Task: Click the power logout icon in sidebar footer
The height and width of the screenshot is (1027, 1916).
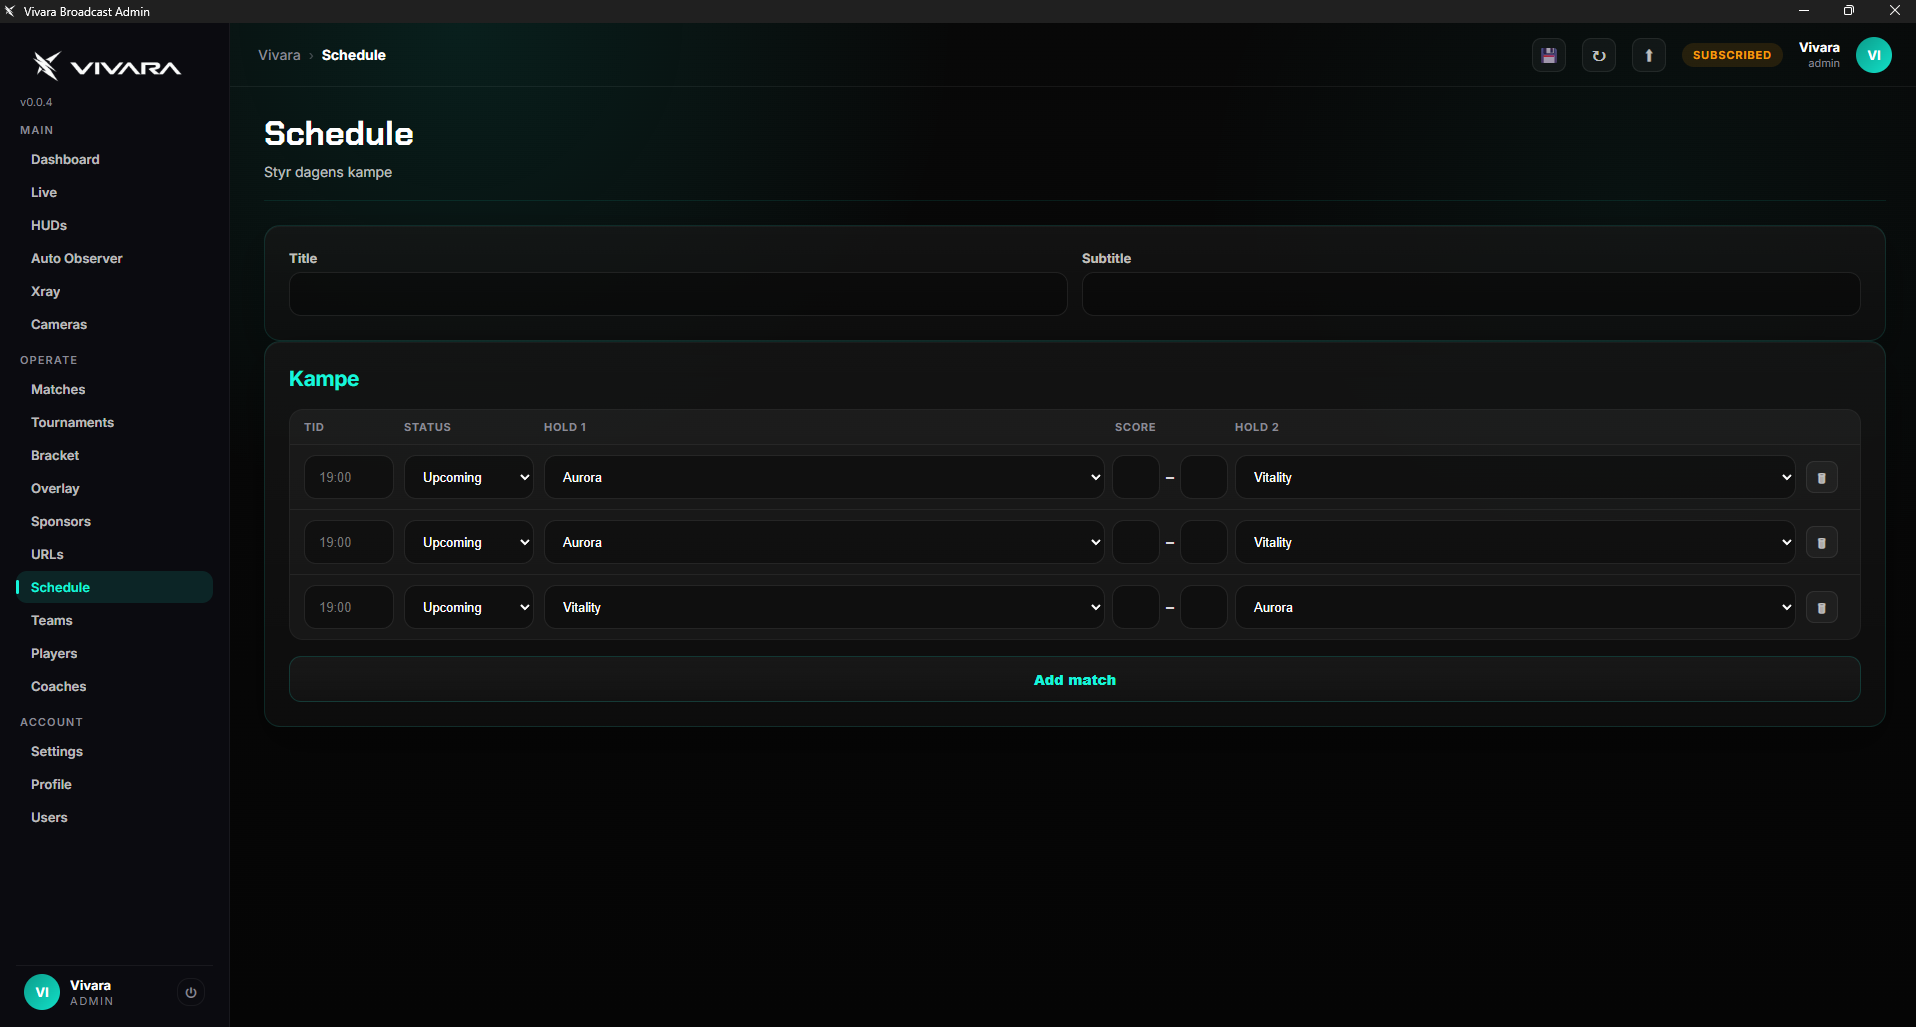Action: tap(191, 992)
